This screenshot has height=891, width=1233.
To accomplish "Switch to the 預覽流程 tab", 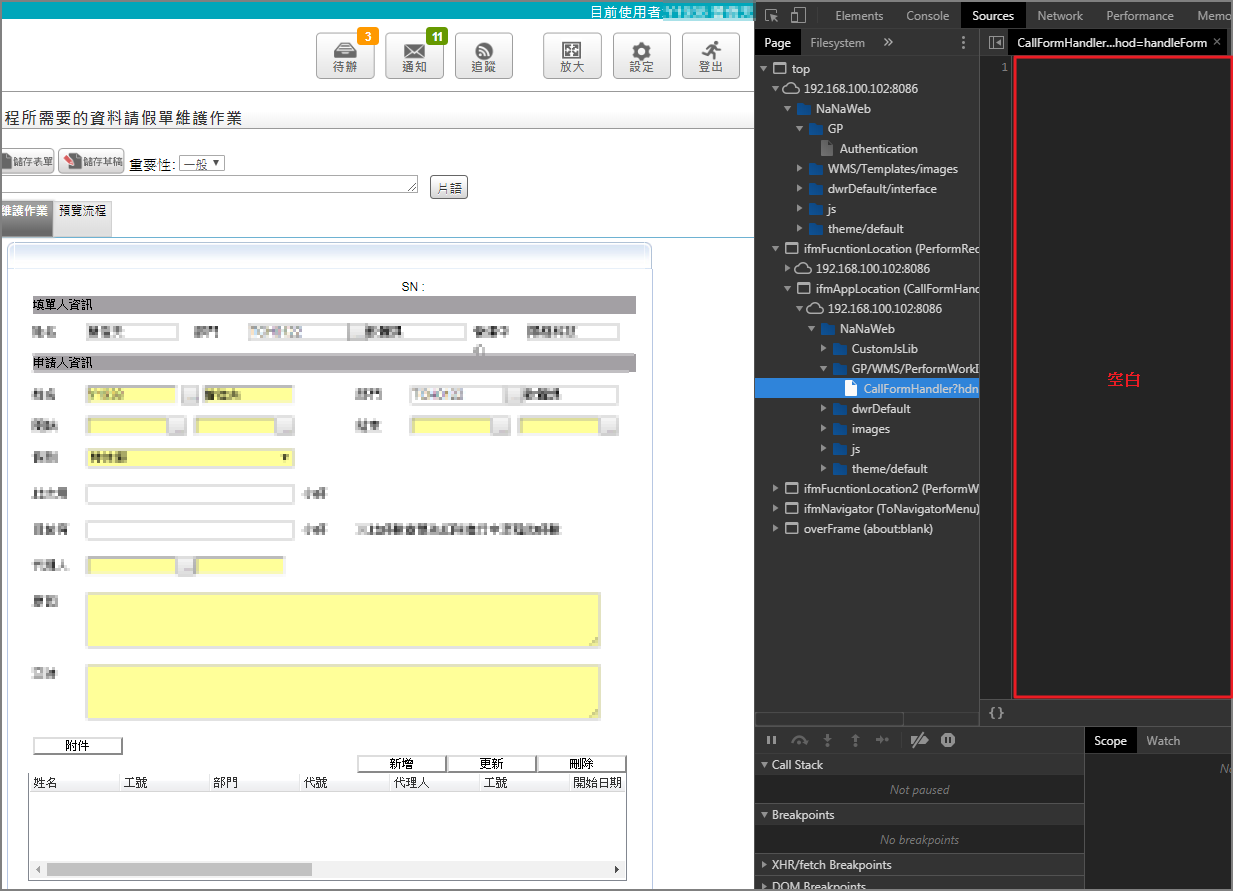I will coord(83,212).
